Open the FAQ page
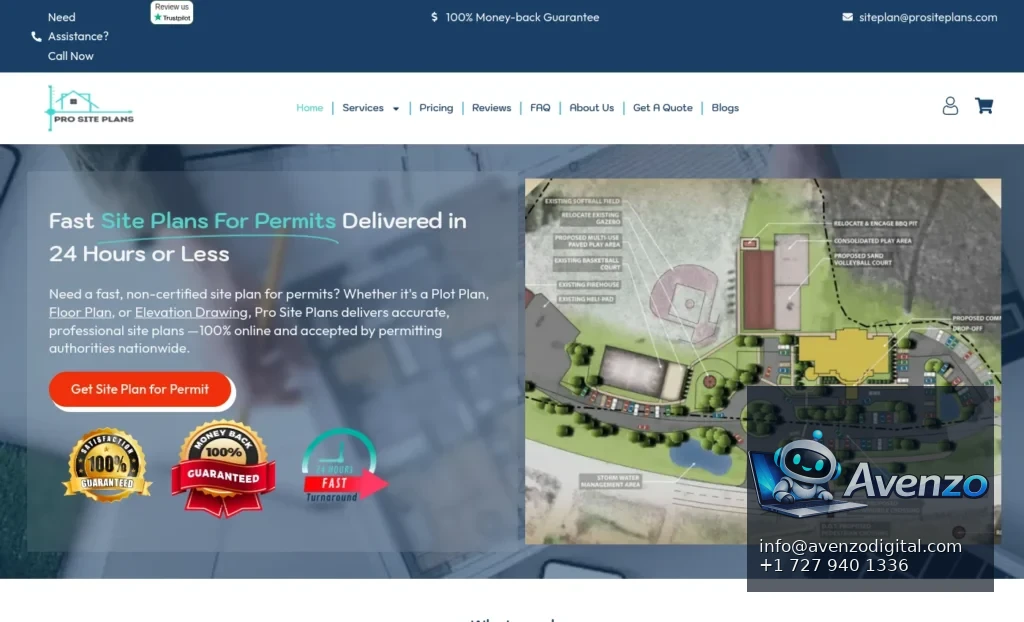Screen dimensions: 1024x622 coord(540,108)
